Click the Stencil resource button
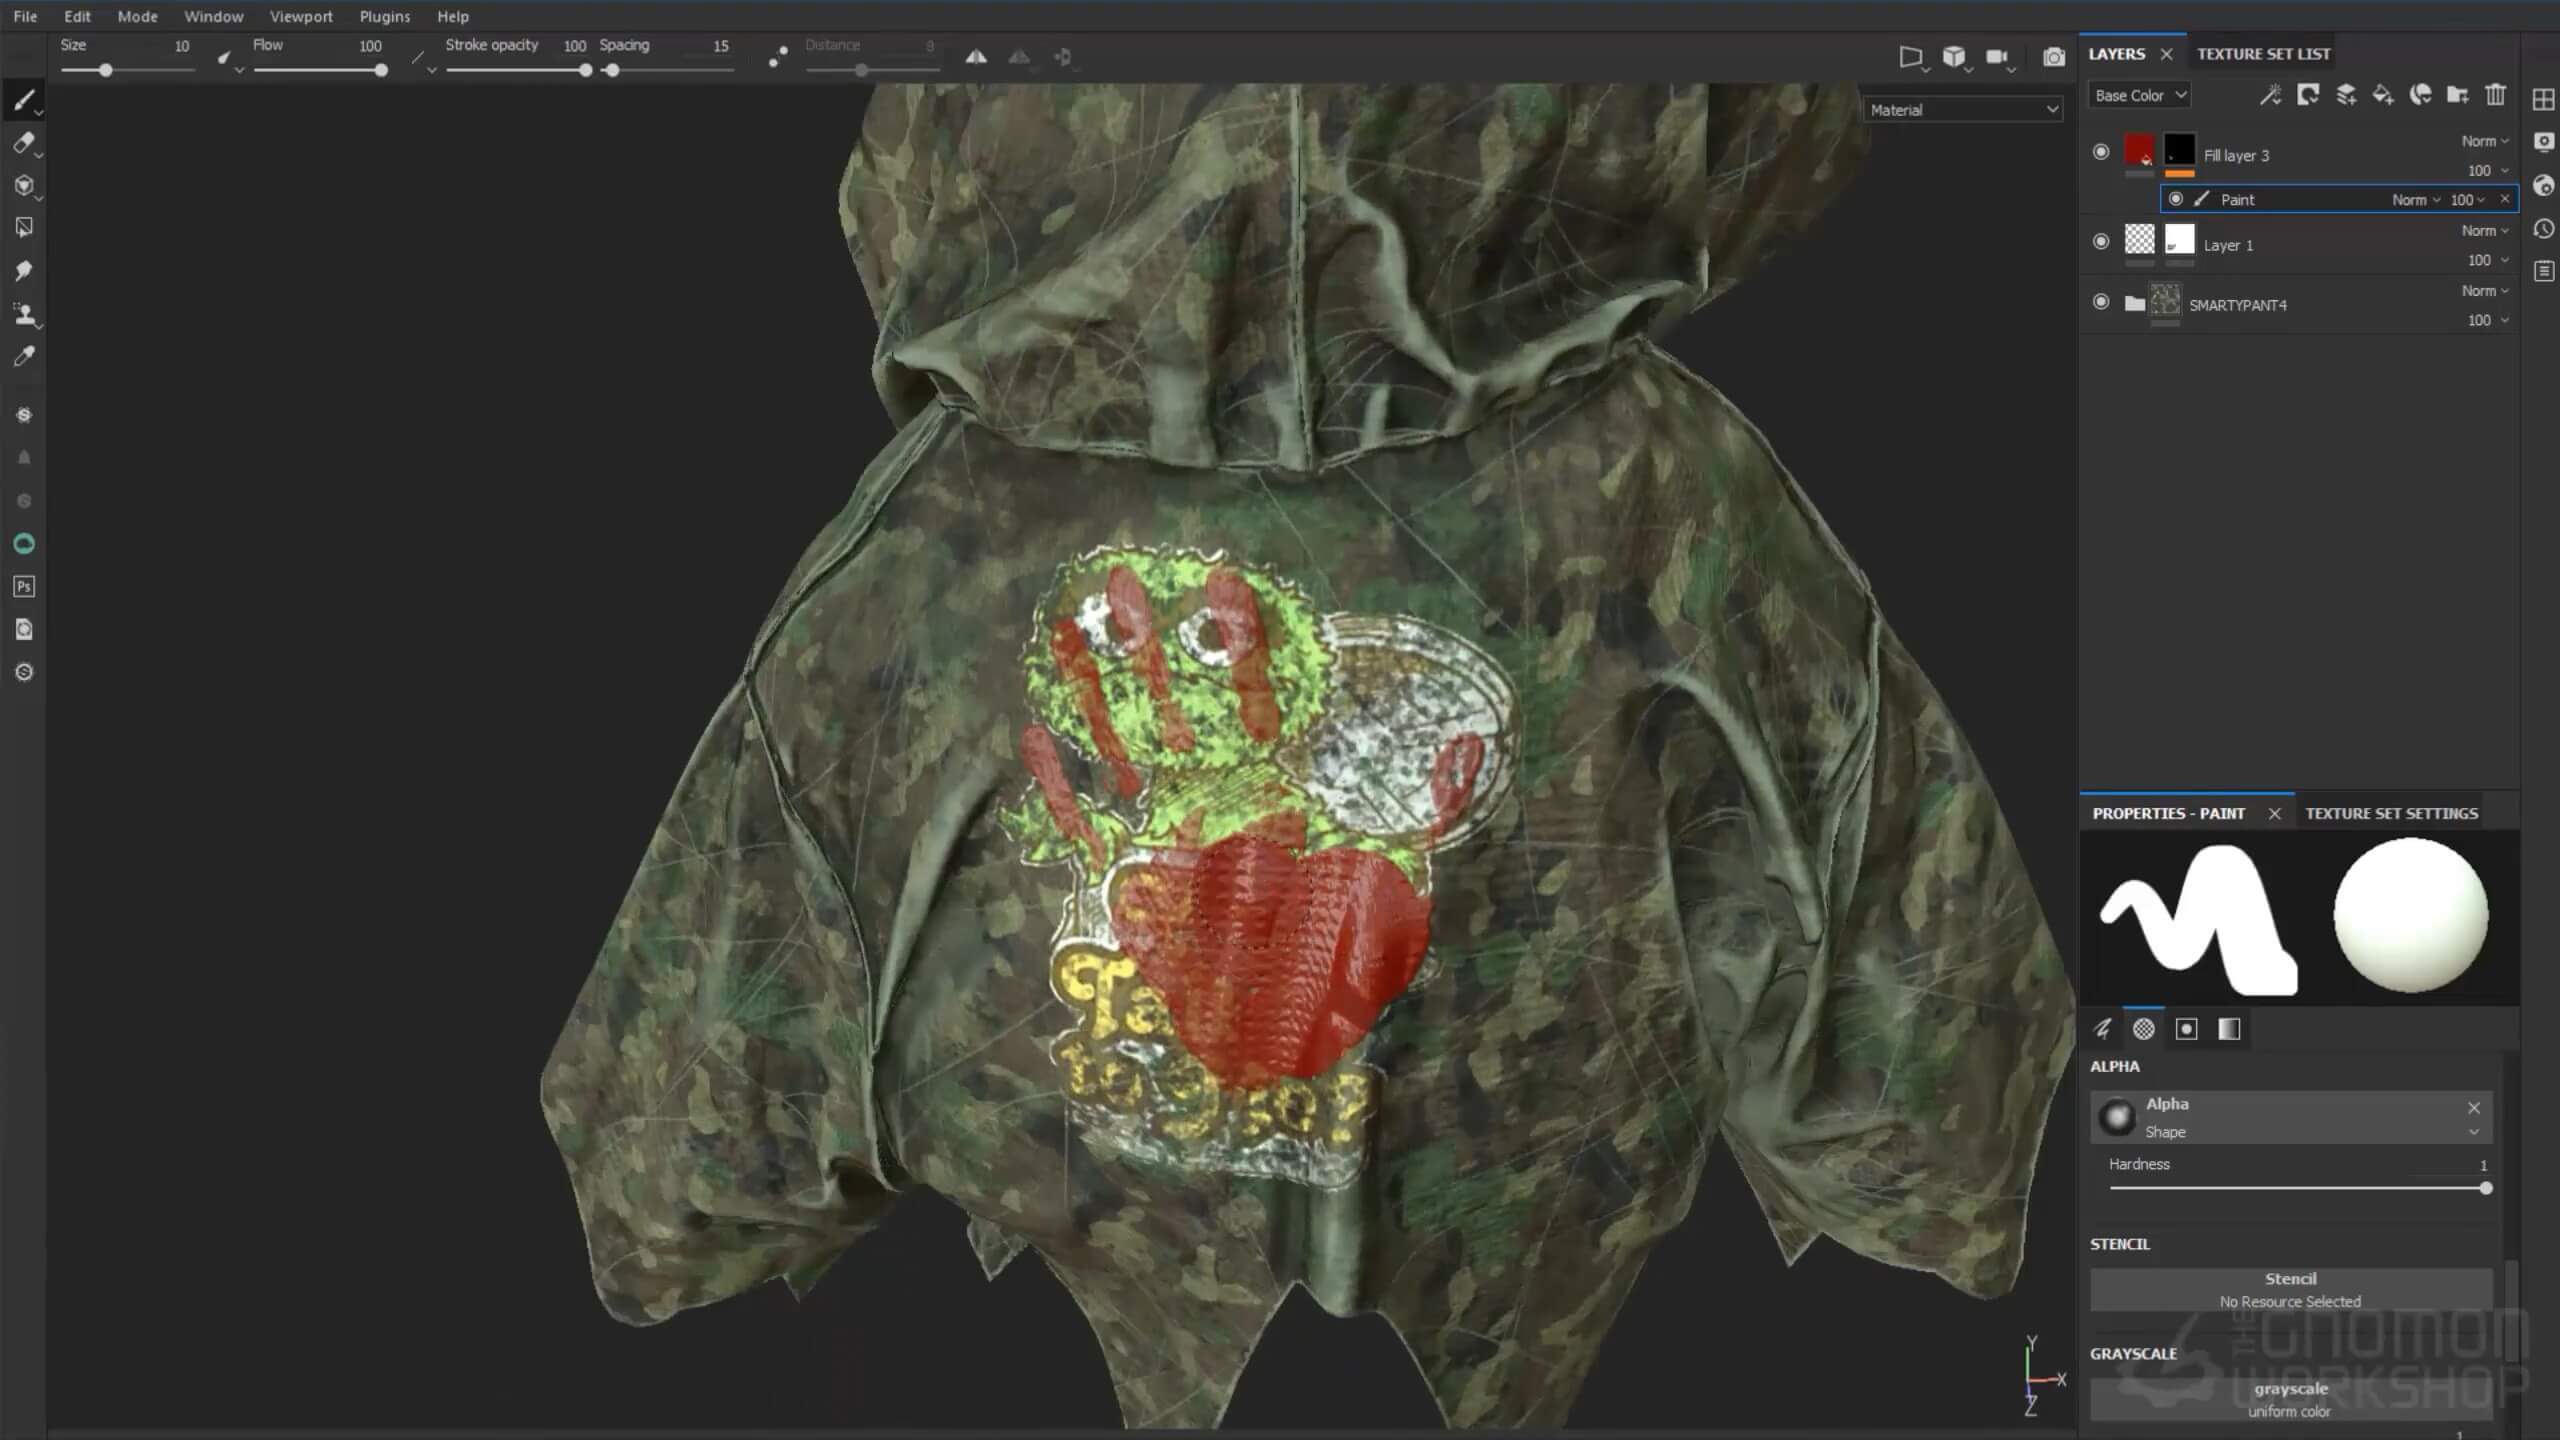This screenshot has width=2560, height=1440. tap(2290, 1289)
